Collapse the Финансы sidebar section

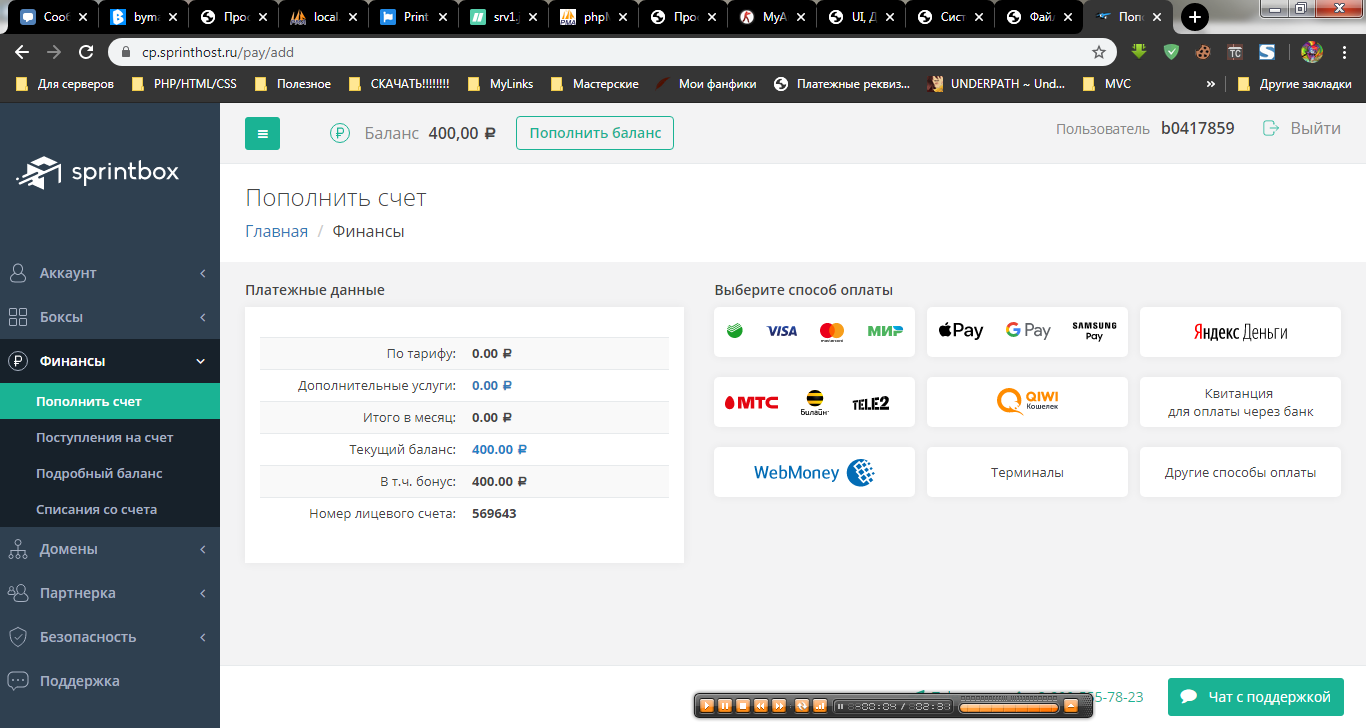point(110,361)
